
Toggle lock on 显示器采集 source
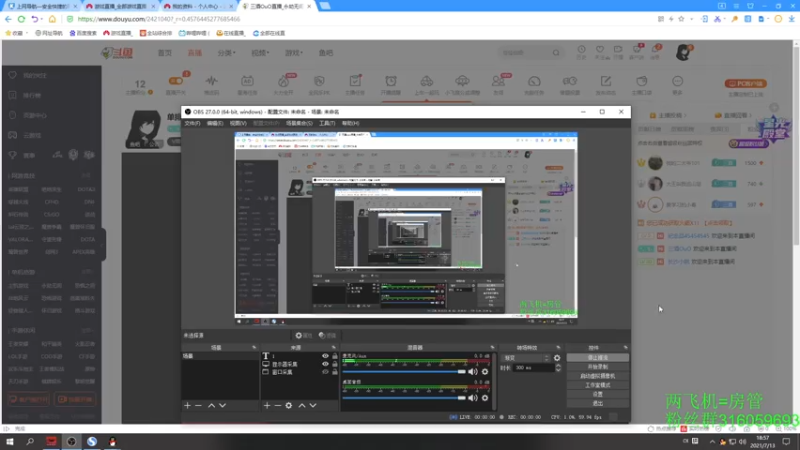335,364
